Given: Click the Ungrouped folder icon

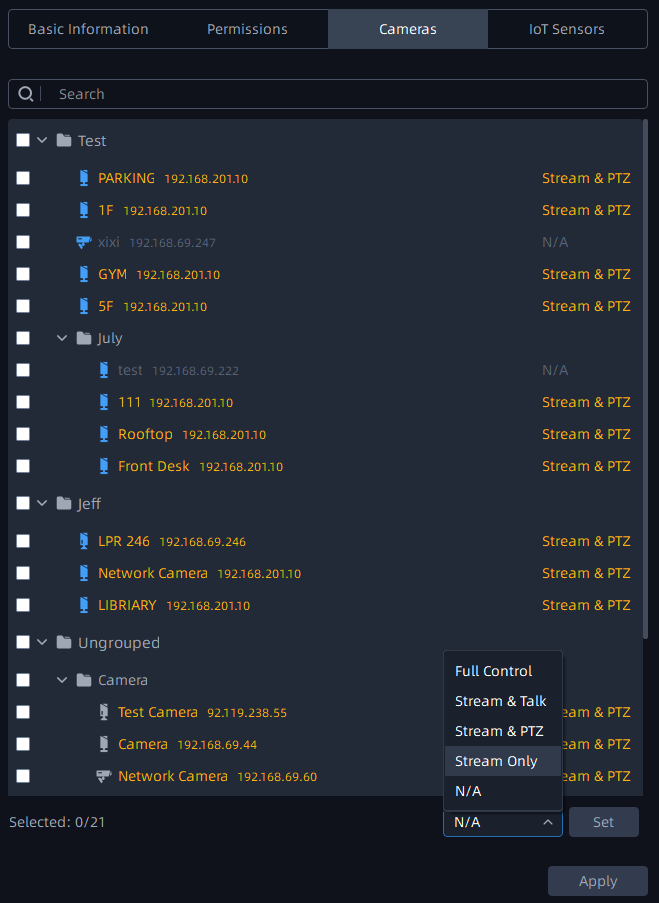Looking at the screenshot, I should 64,642.
